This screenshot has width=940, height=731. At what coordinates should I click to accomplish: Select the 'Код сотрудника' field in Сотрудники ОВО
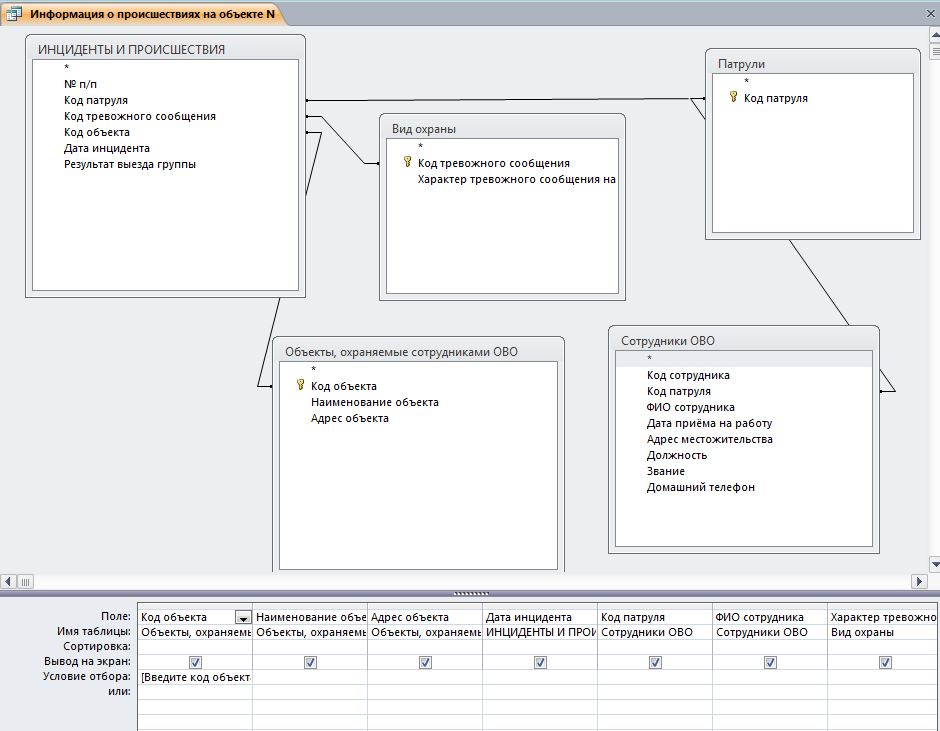pyautogui.click(x=688, y=375)
